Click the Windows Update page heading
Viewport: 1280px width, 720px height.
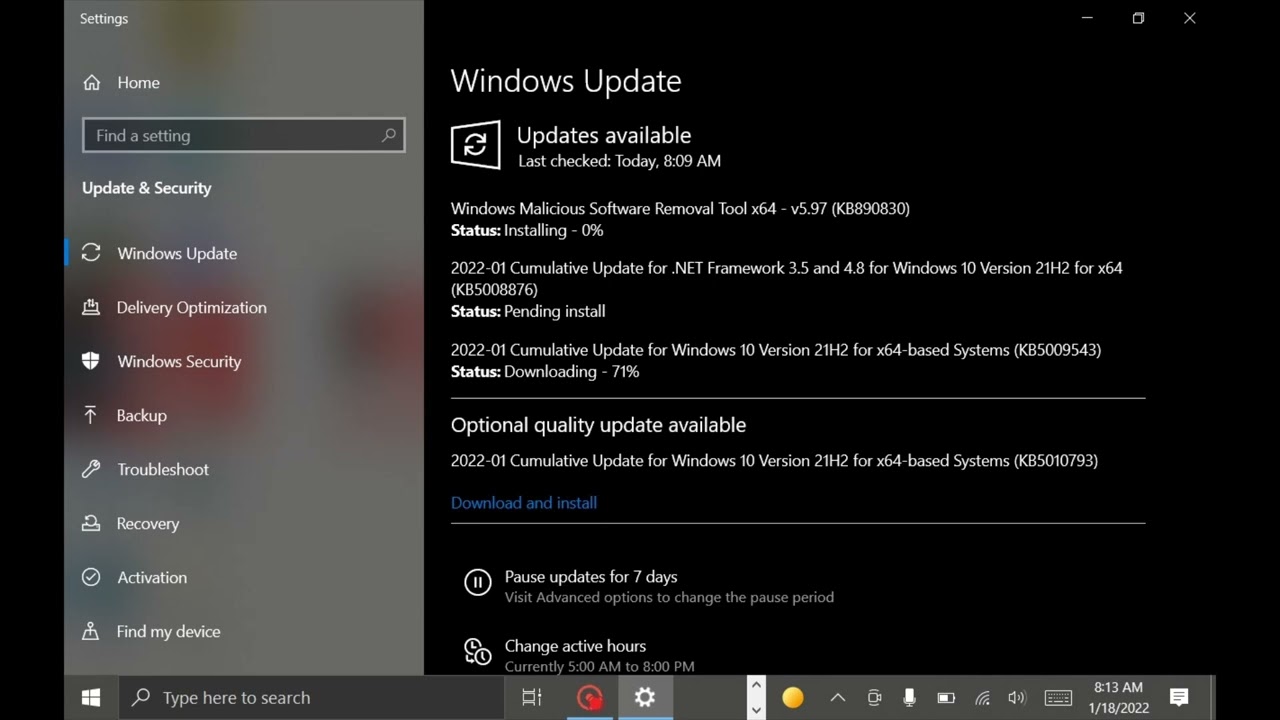tap(566, 81)
